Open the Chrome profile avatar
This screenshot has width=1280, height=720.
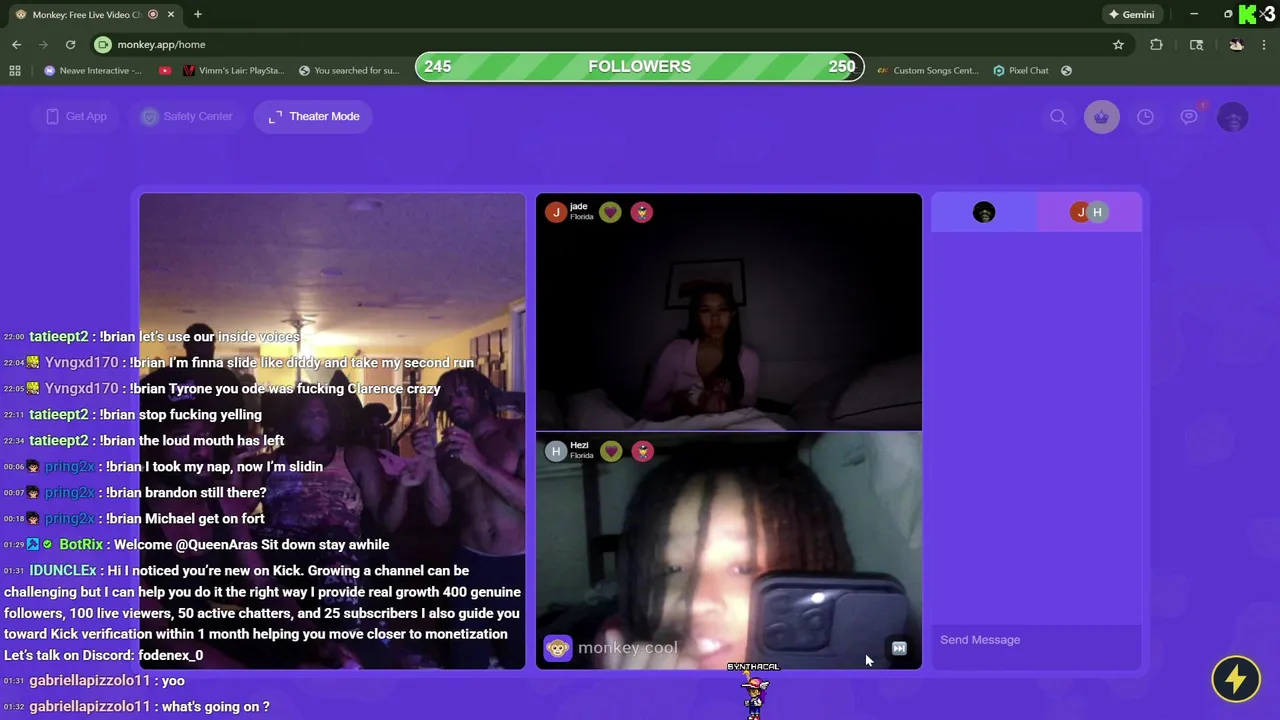1236,44
